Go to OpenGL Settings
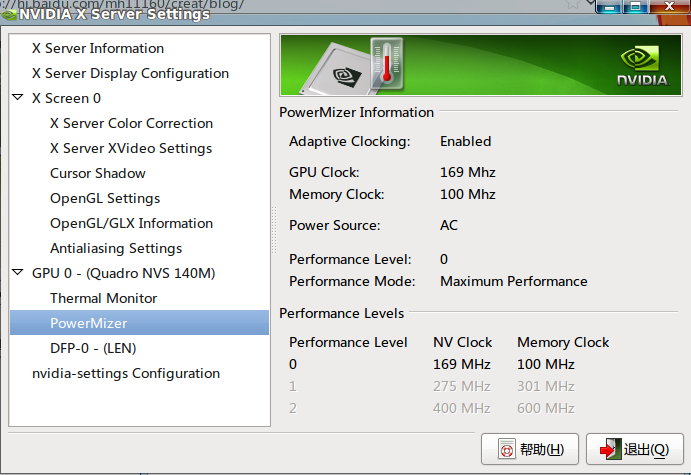 click(105, 198)
